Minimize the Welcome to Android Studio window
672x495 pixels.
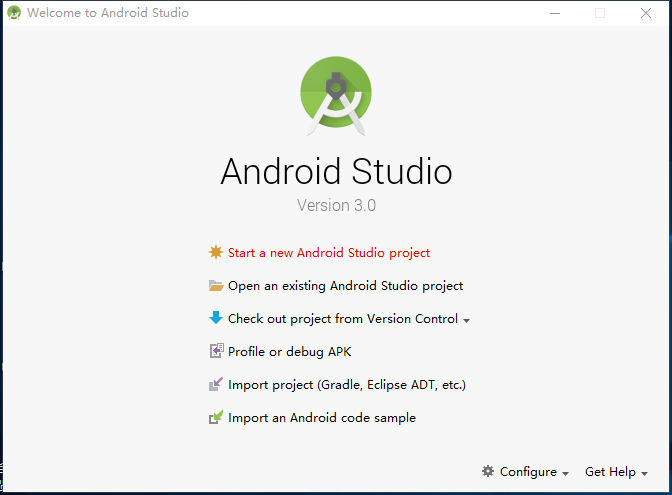555,13
